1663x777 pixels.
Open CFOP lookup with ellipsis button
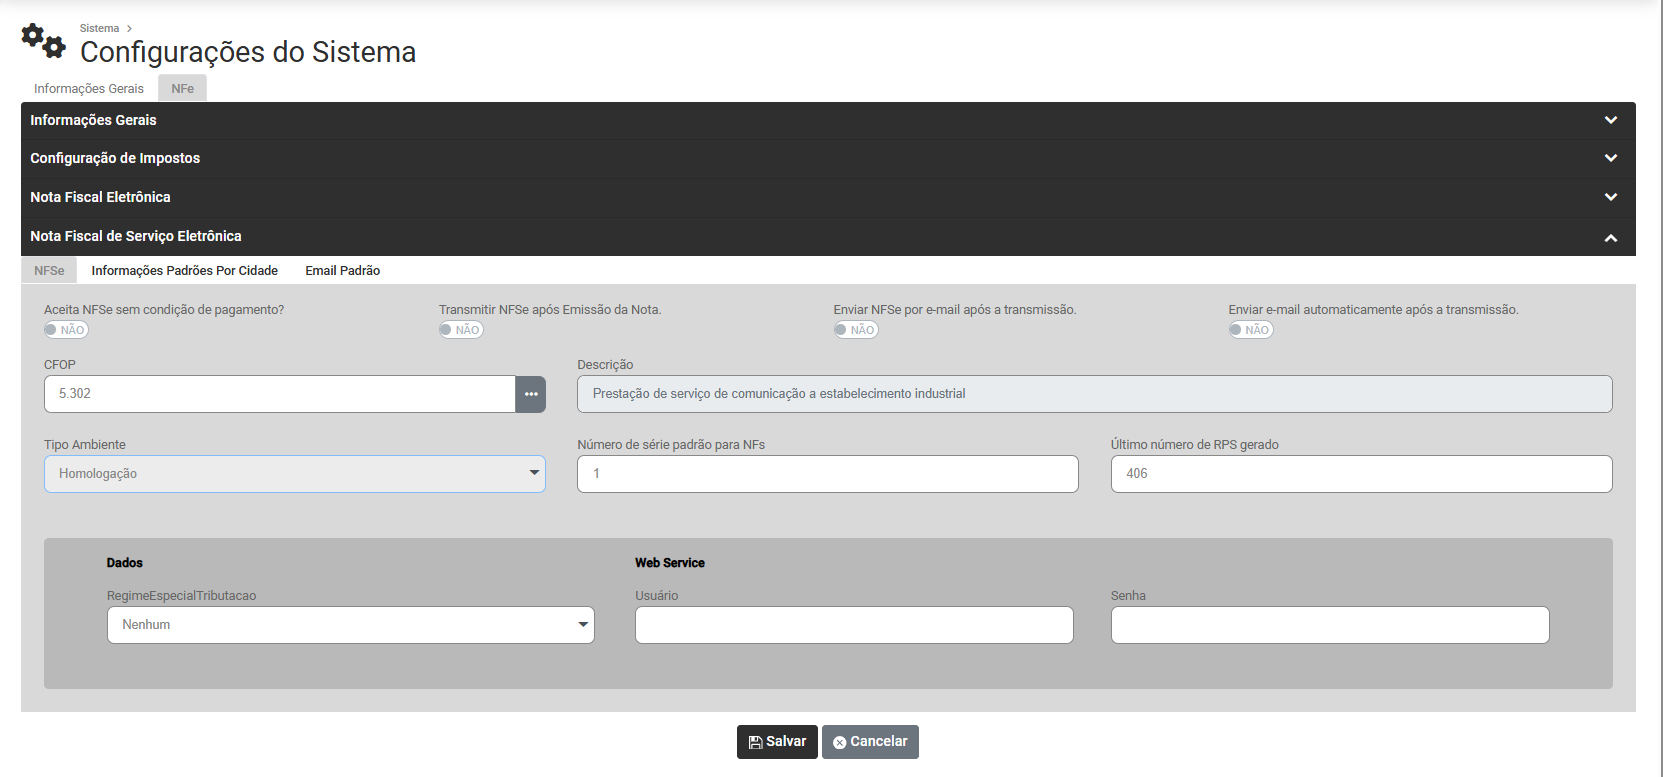point(530,394)
